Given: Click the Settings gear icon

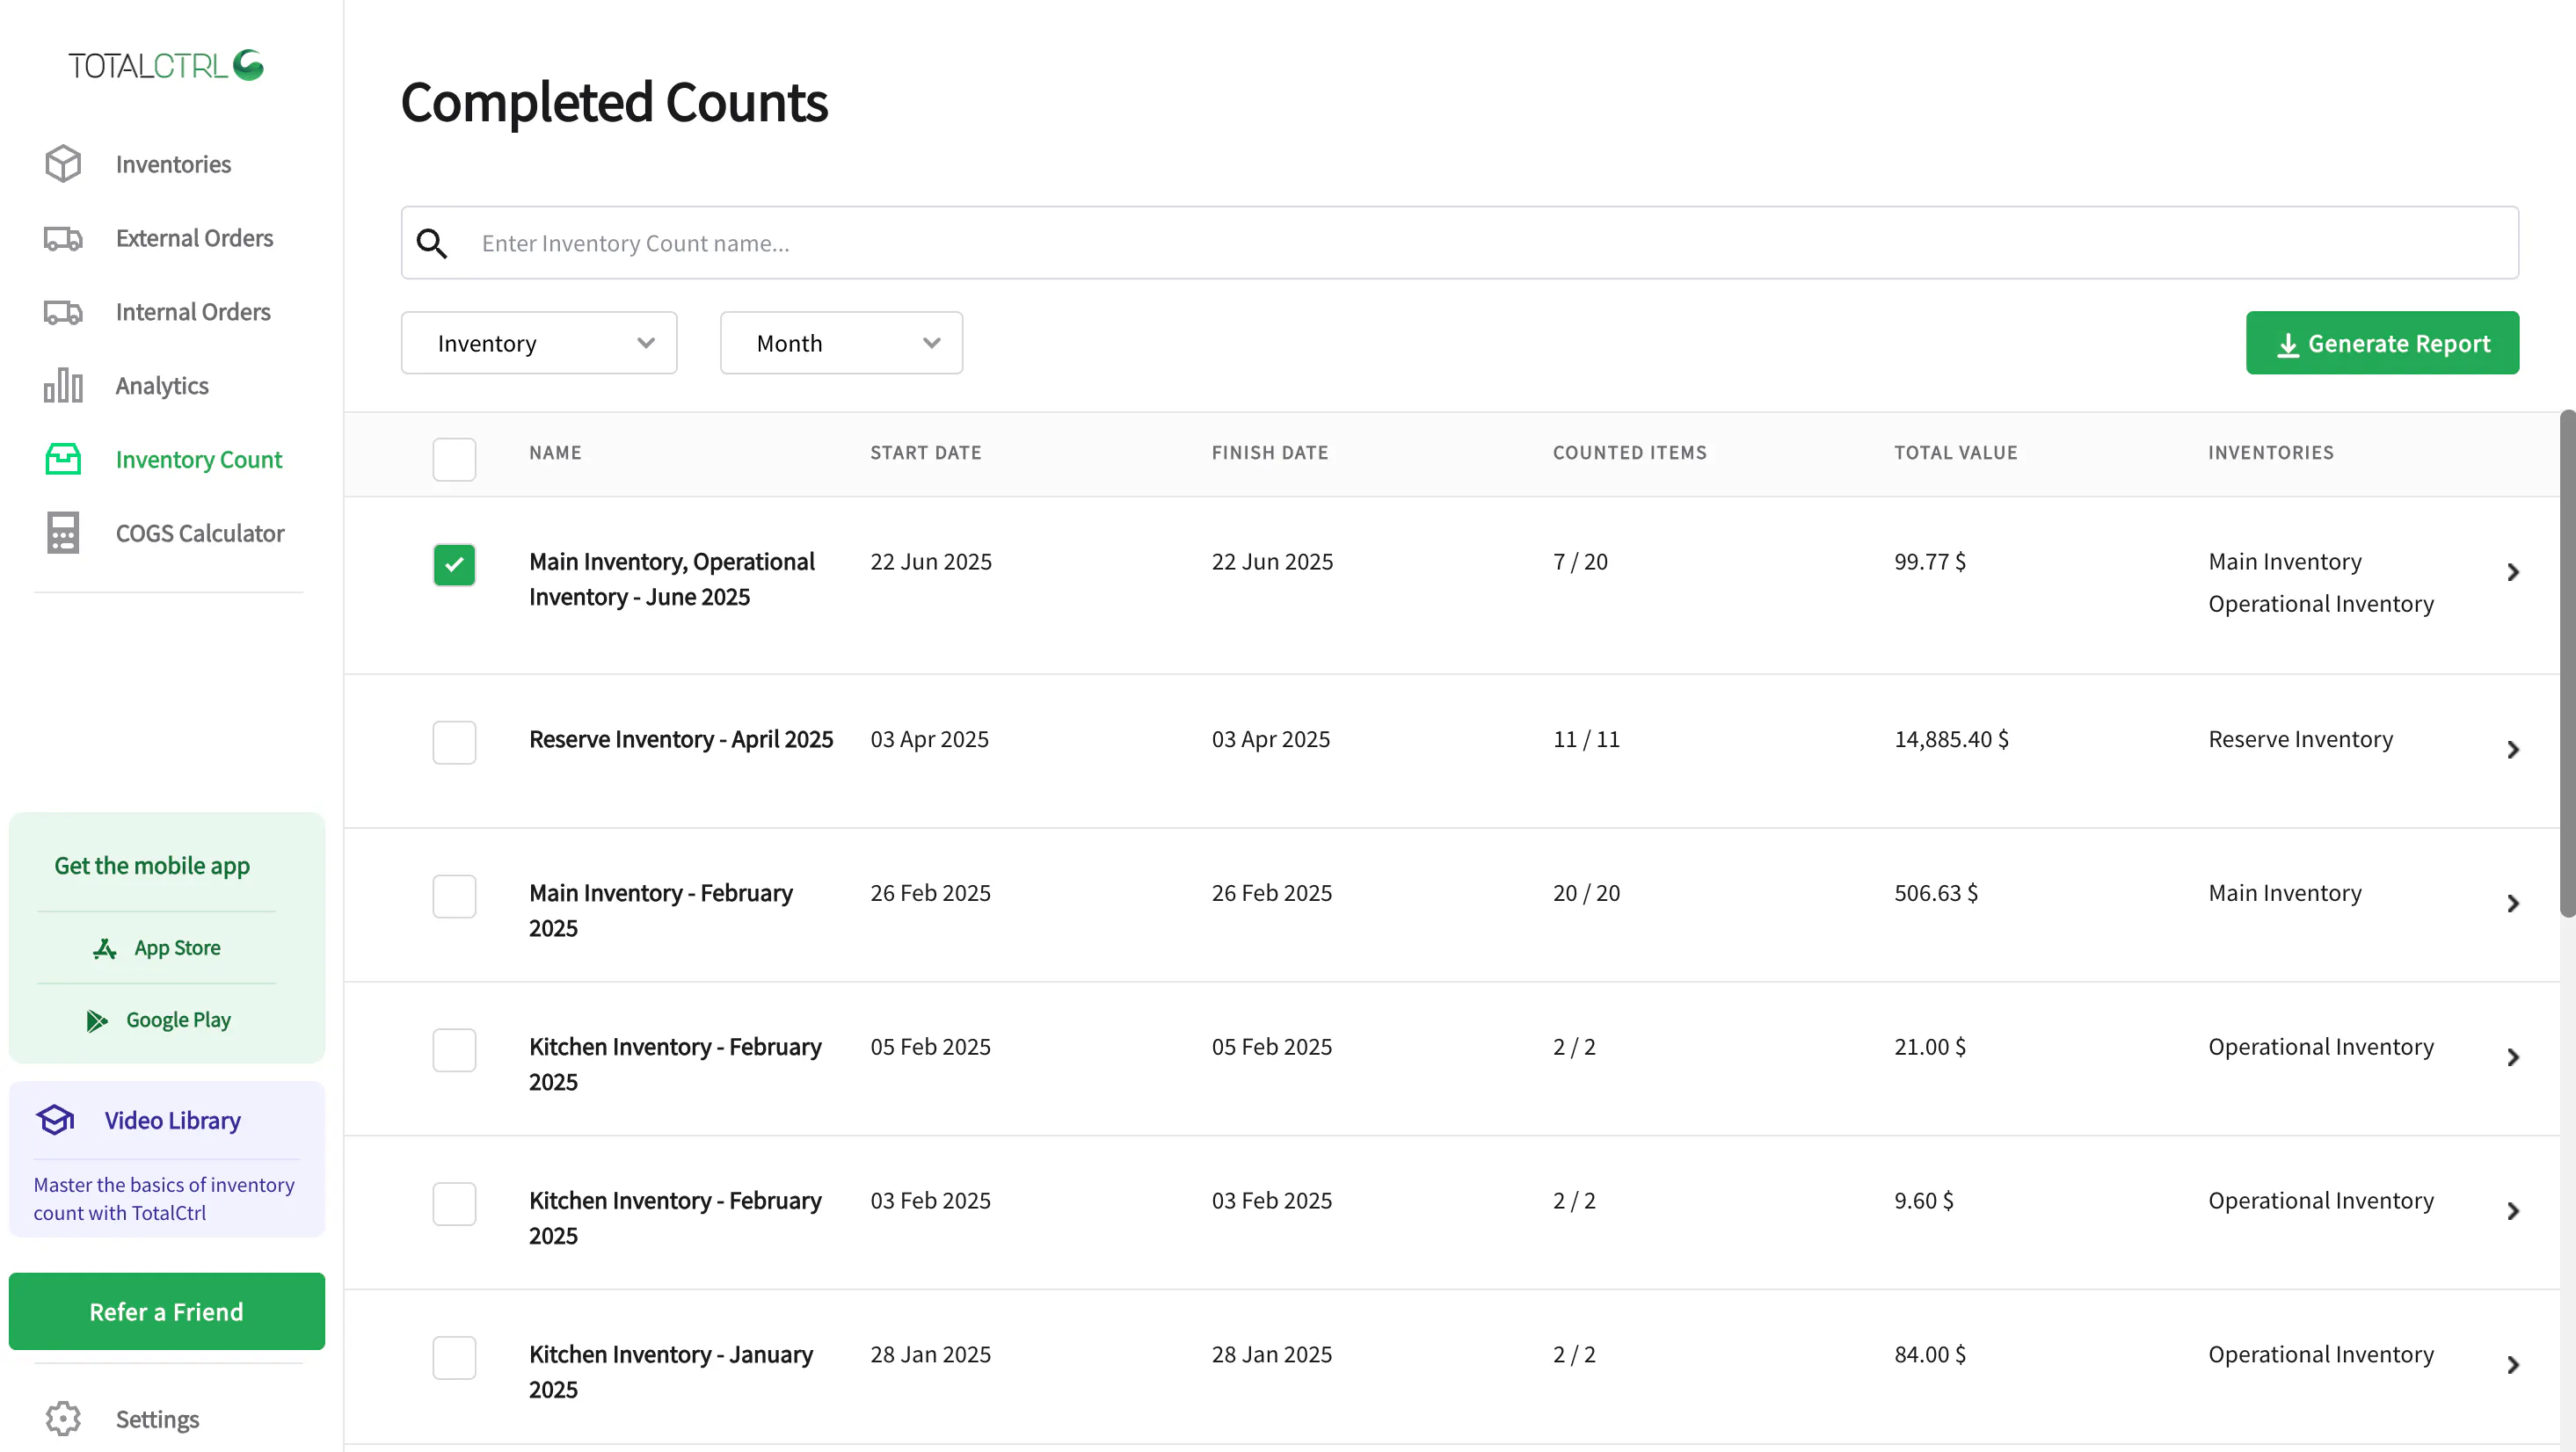Looking at the screenshot, I should (x=63, y=1418).
